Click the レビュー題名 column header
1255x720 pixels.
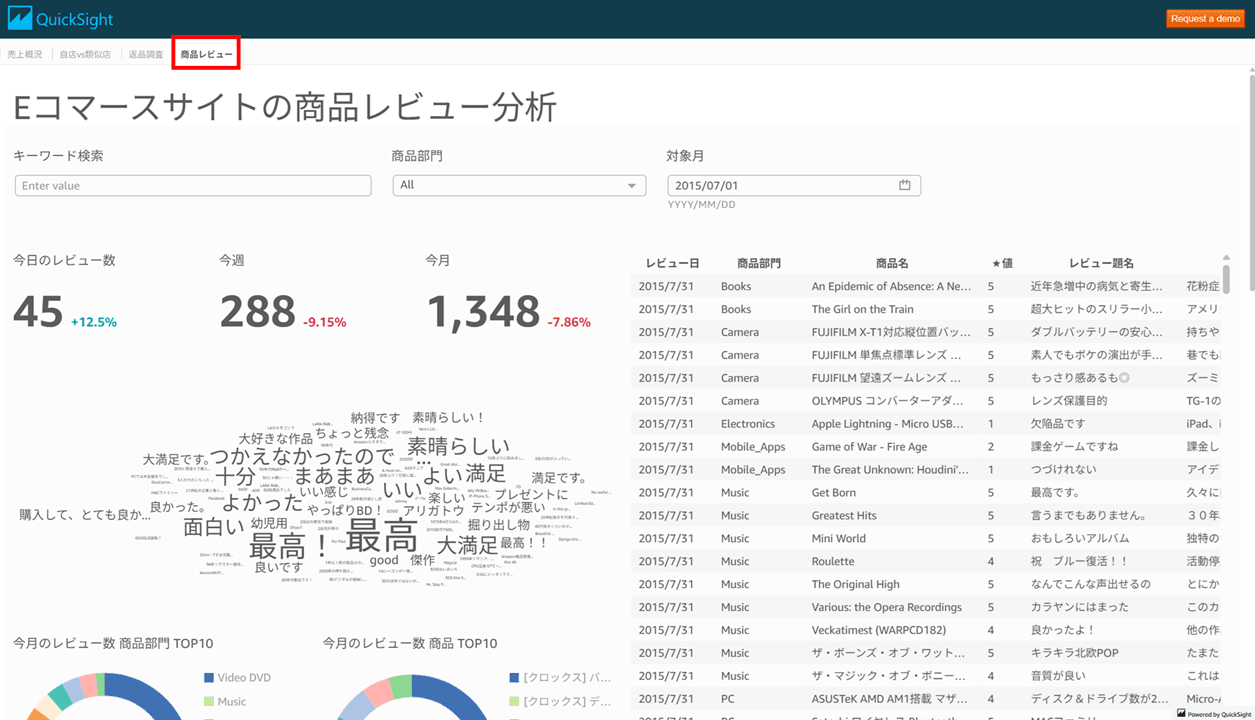click(x=1101, y=263)
